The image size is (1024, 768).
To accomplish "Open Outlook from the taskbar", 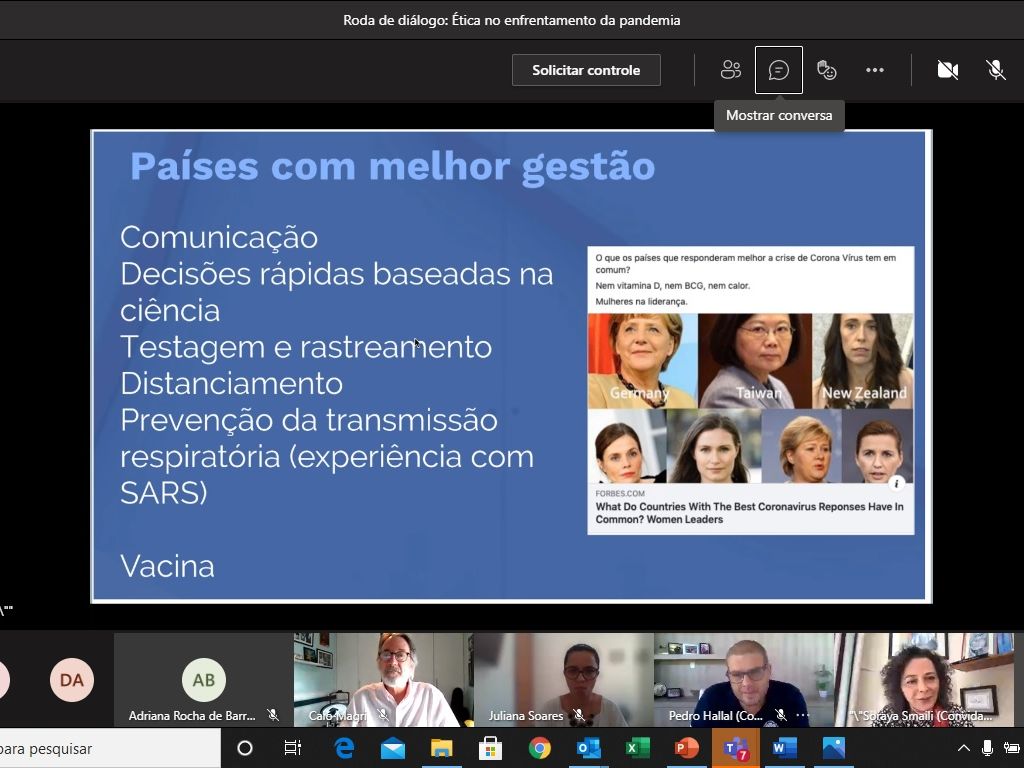I will tap(589, 748).
